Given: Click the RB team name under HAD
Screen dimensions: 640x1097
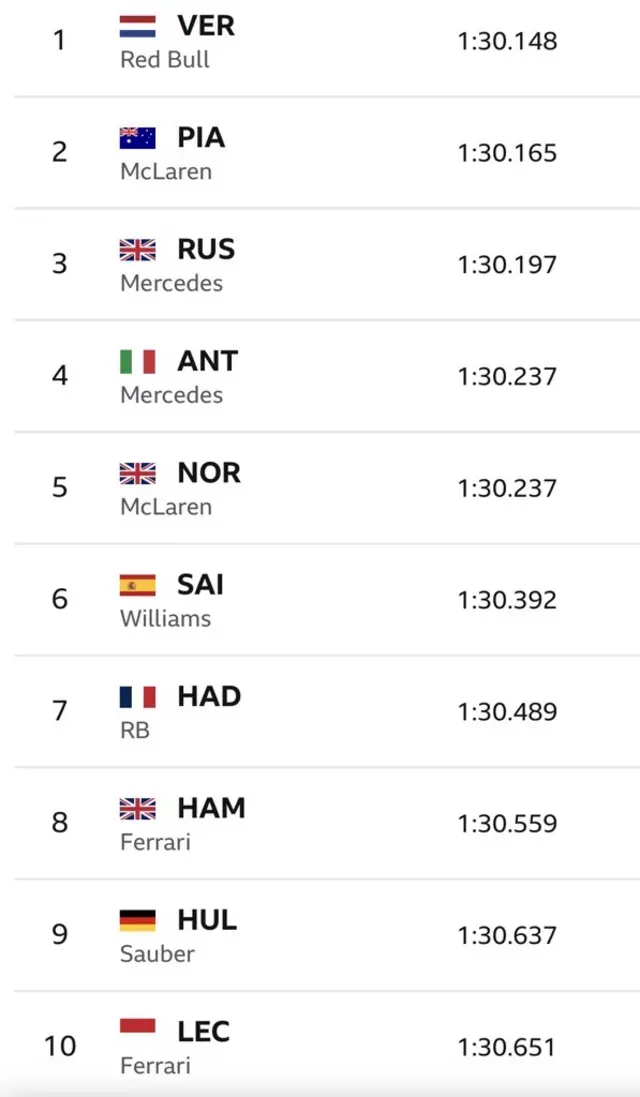Looking at the screenshot, I should pos(135,731).
